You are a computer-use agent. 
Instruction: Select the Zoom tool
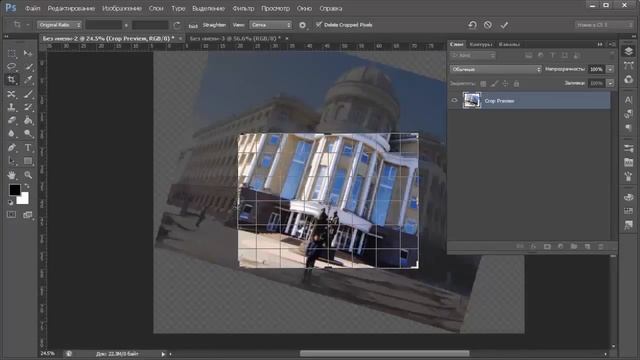tap(28, 175)
